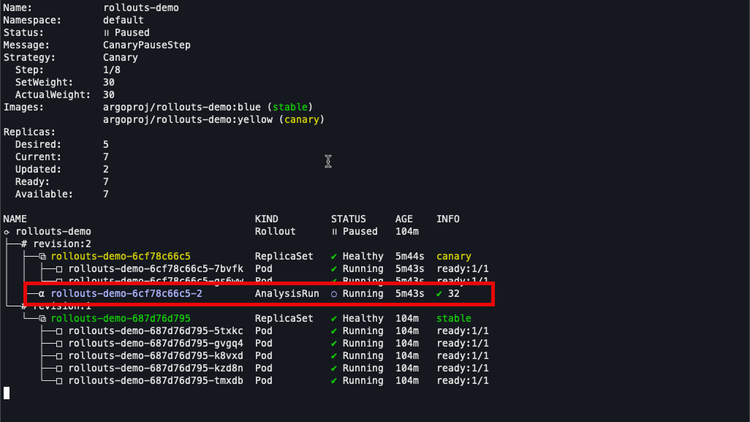Click the rollout icon before rollouts-demo tree root
Image resolution: width=750 pixels, height=422 pixels.
7,231
